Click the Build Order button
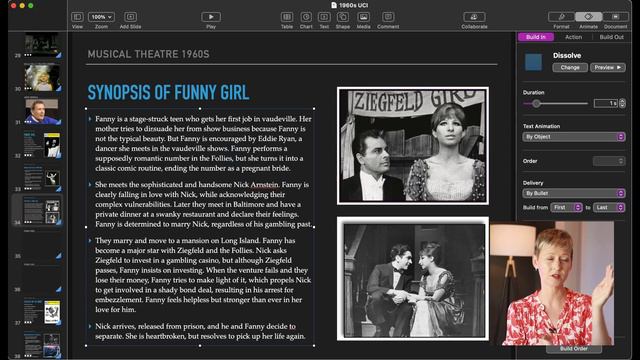Image resolution: width=640 pixels, height=360 pixels. coord(574,349)
